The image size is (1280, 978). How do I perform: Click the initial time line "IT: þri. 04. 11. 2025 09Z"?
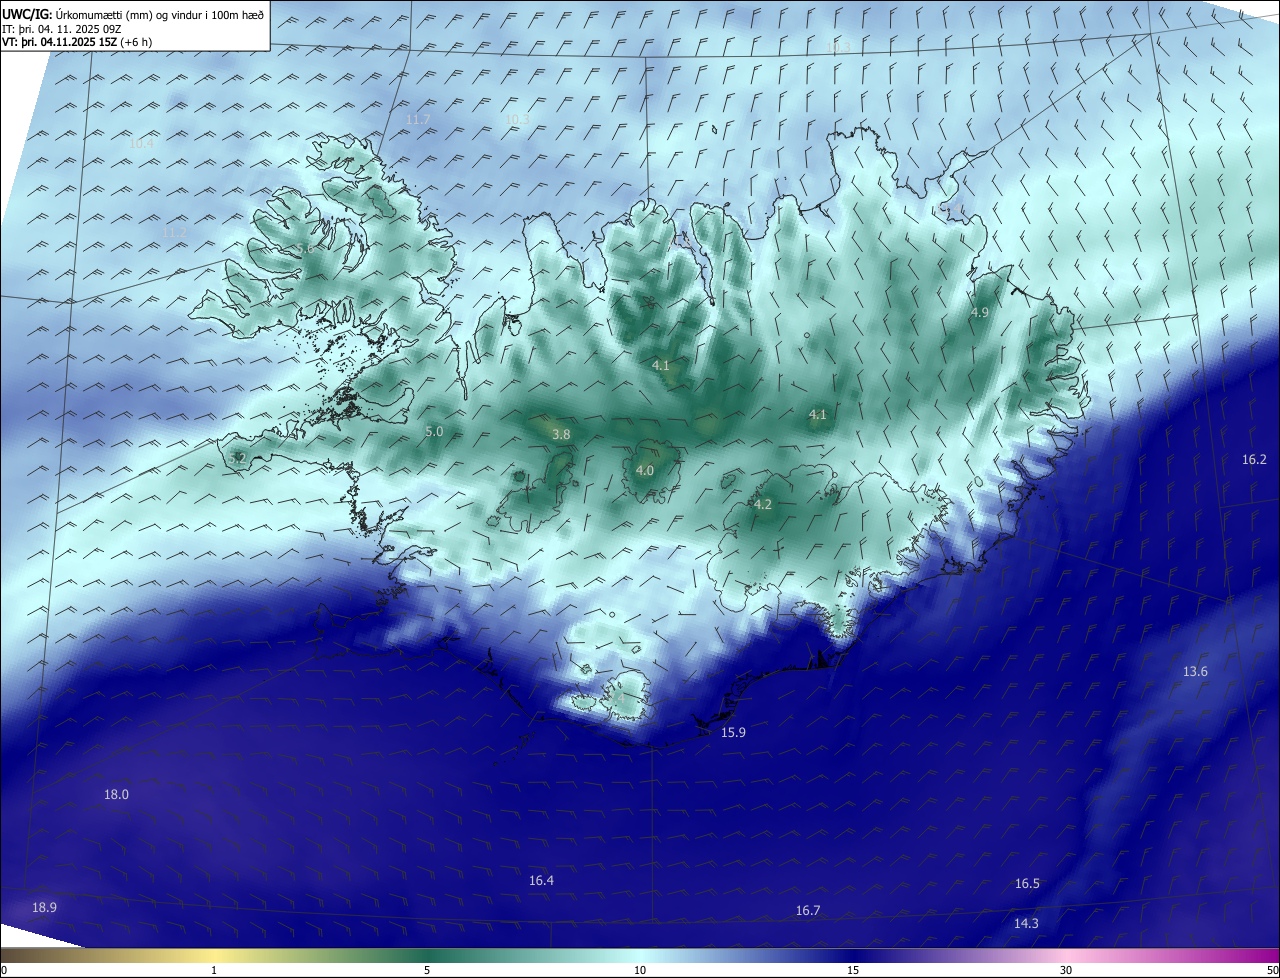click(62, 29)
